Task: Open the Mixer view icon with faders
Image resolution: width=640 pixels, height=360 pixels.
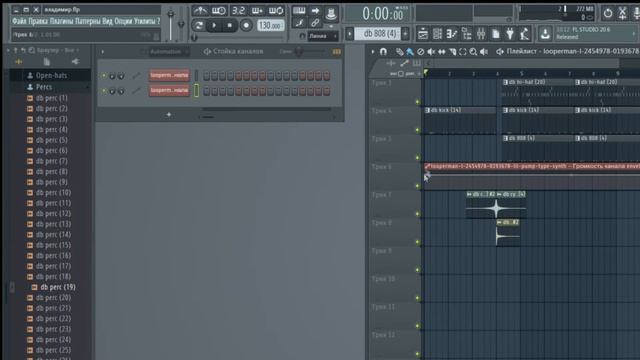Action: 481,34
